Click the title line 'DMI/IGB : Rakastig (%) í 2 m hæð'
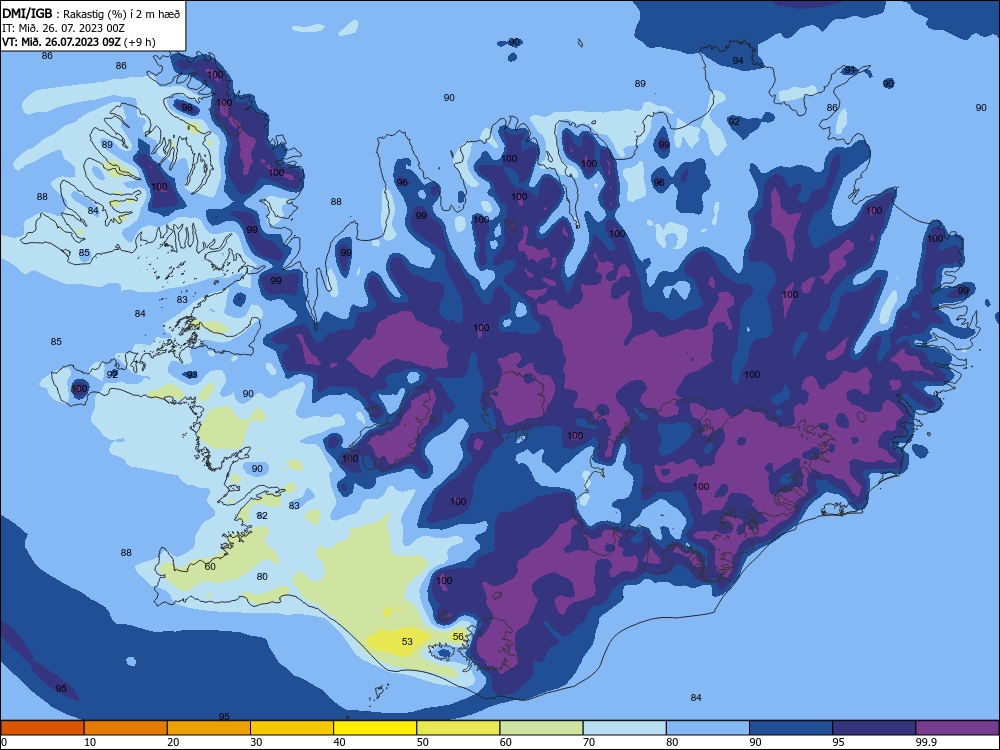 pos(92,14)
